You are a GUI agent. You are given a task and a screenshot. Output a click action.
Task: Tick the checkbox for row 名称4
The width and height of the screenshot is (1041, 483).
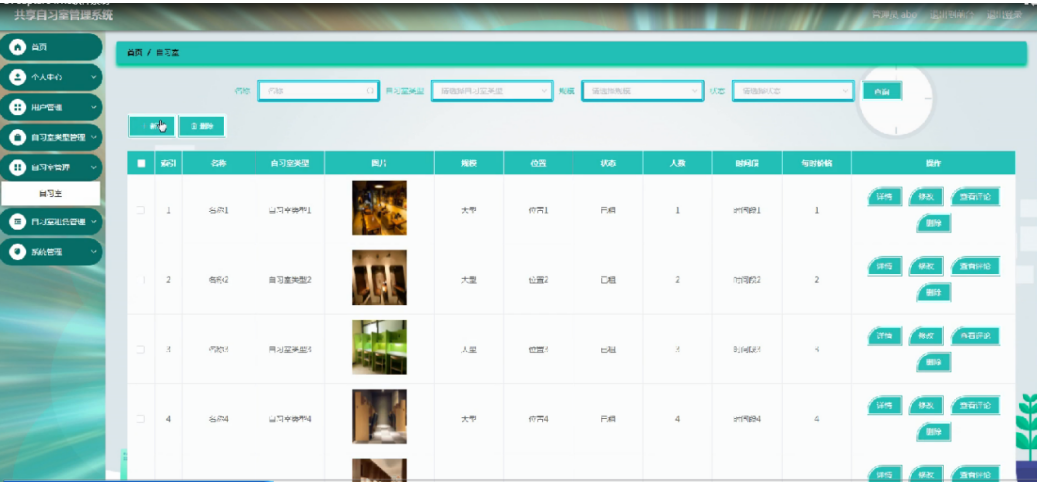[x=141, y=419]
